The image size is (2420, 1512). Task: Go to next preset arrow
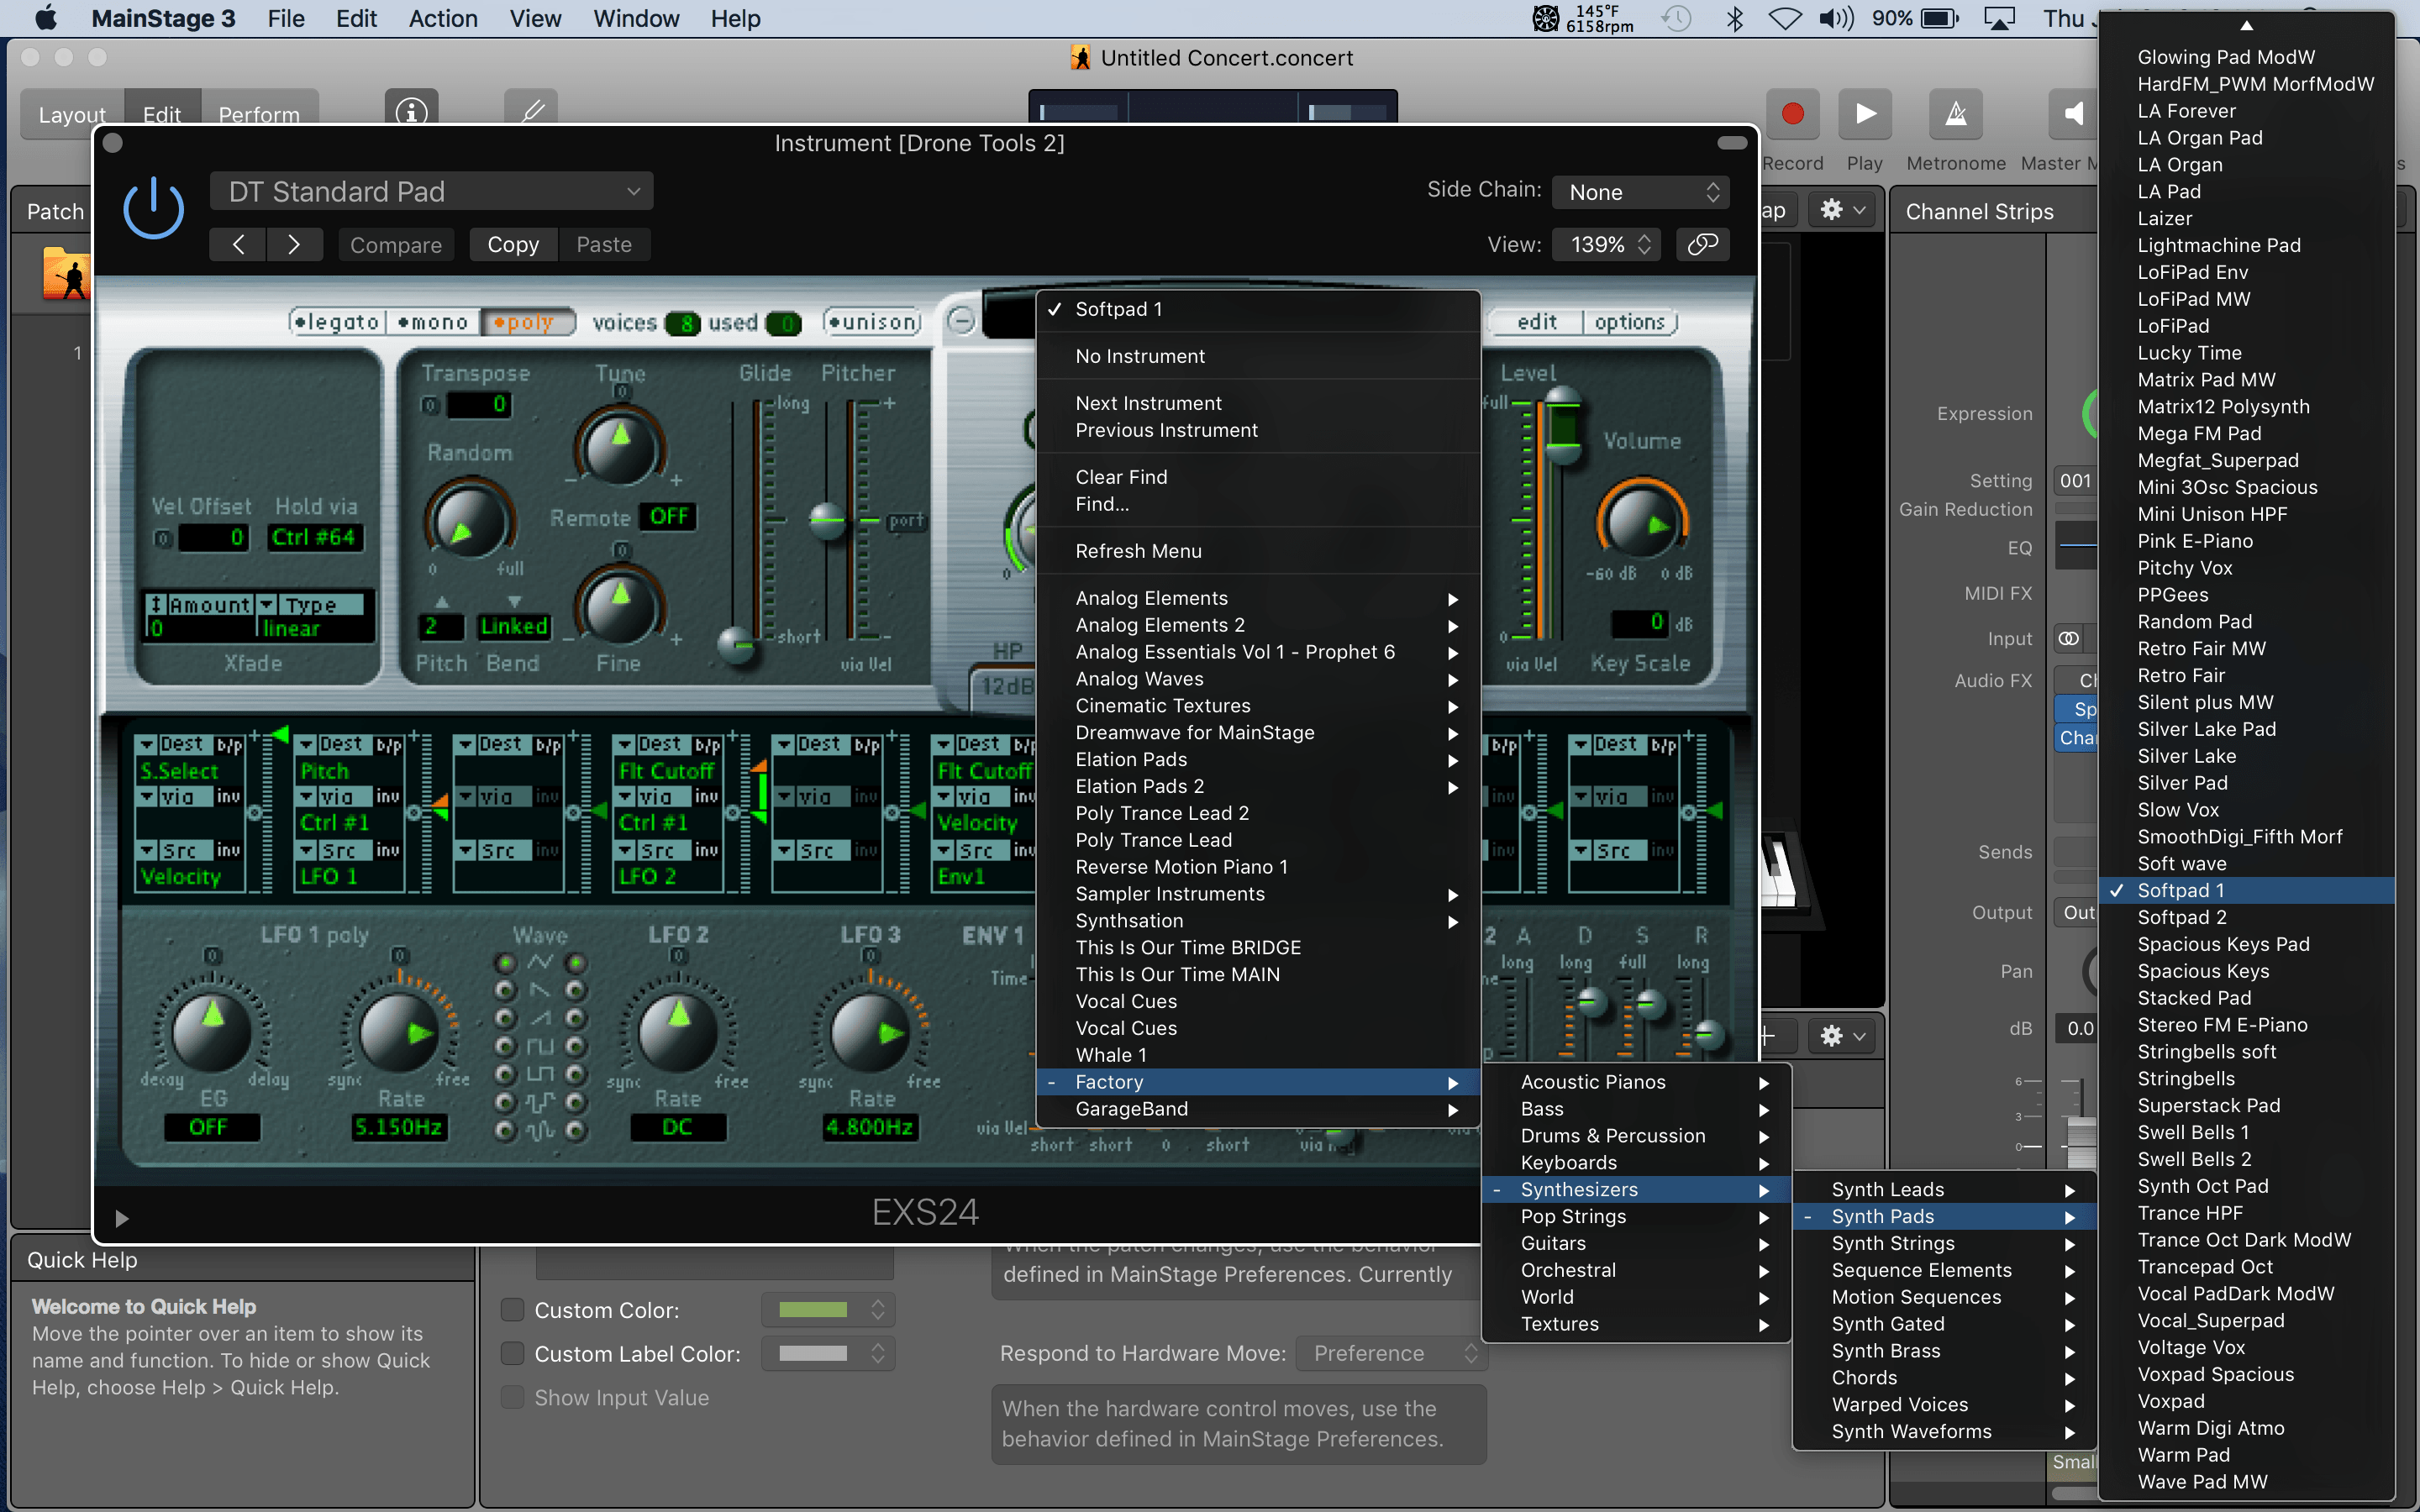[x=294, y=244]
